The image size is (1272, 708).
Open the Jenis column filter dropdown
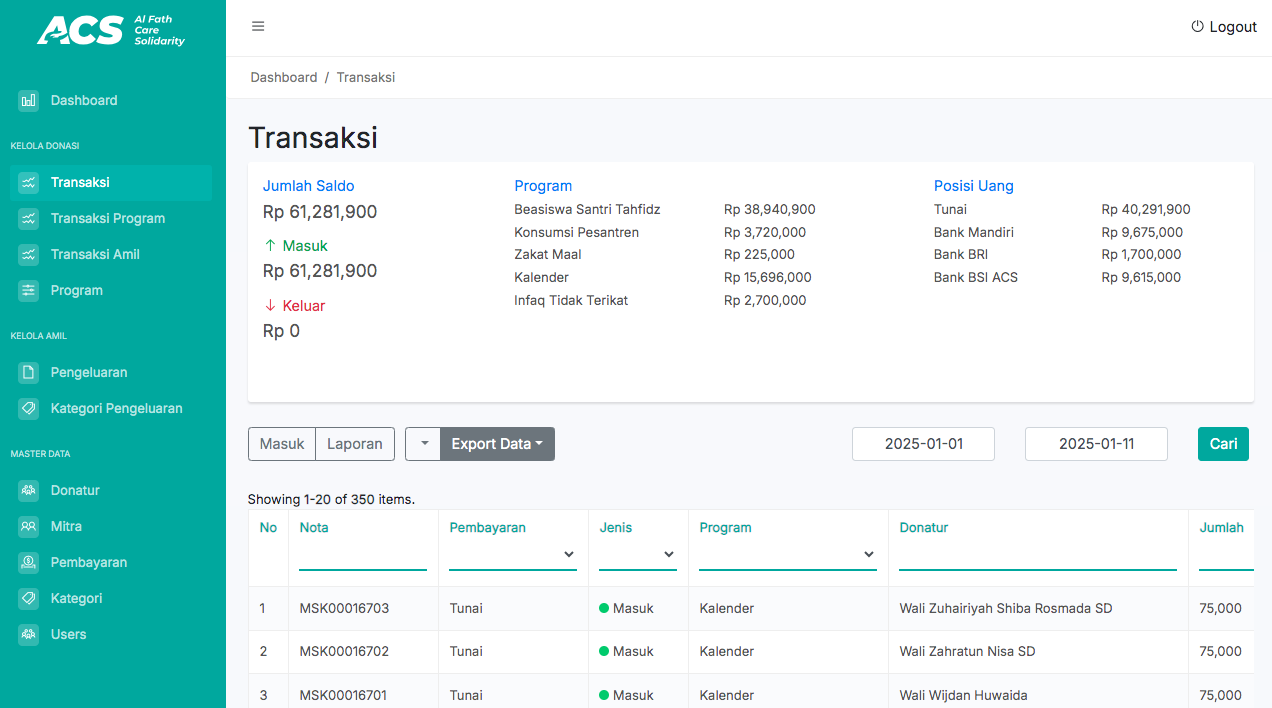638,554
